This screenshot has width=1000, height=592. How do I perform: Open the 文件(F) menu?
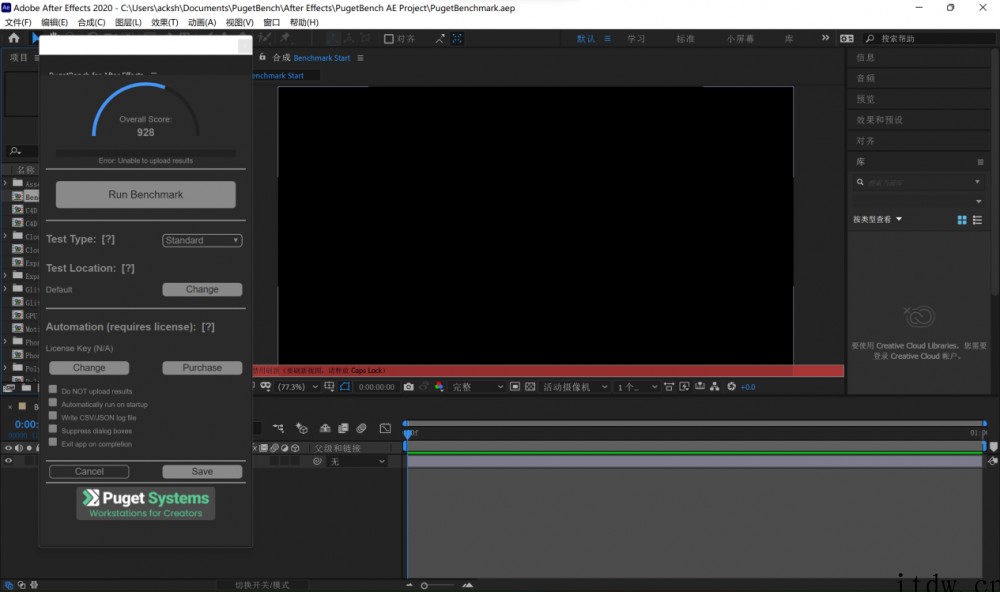pos(18,22)
